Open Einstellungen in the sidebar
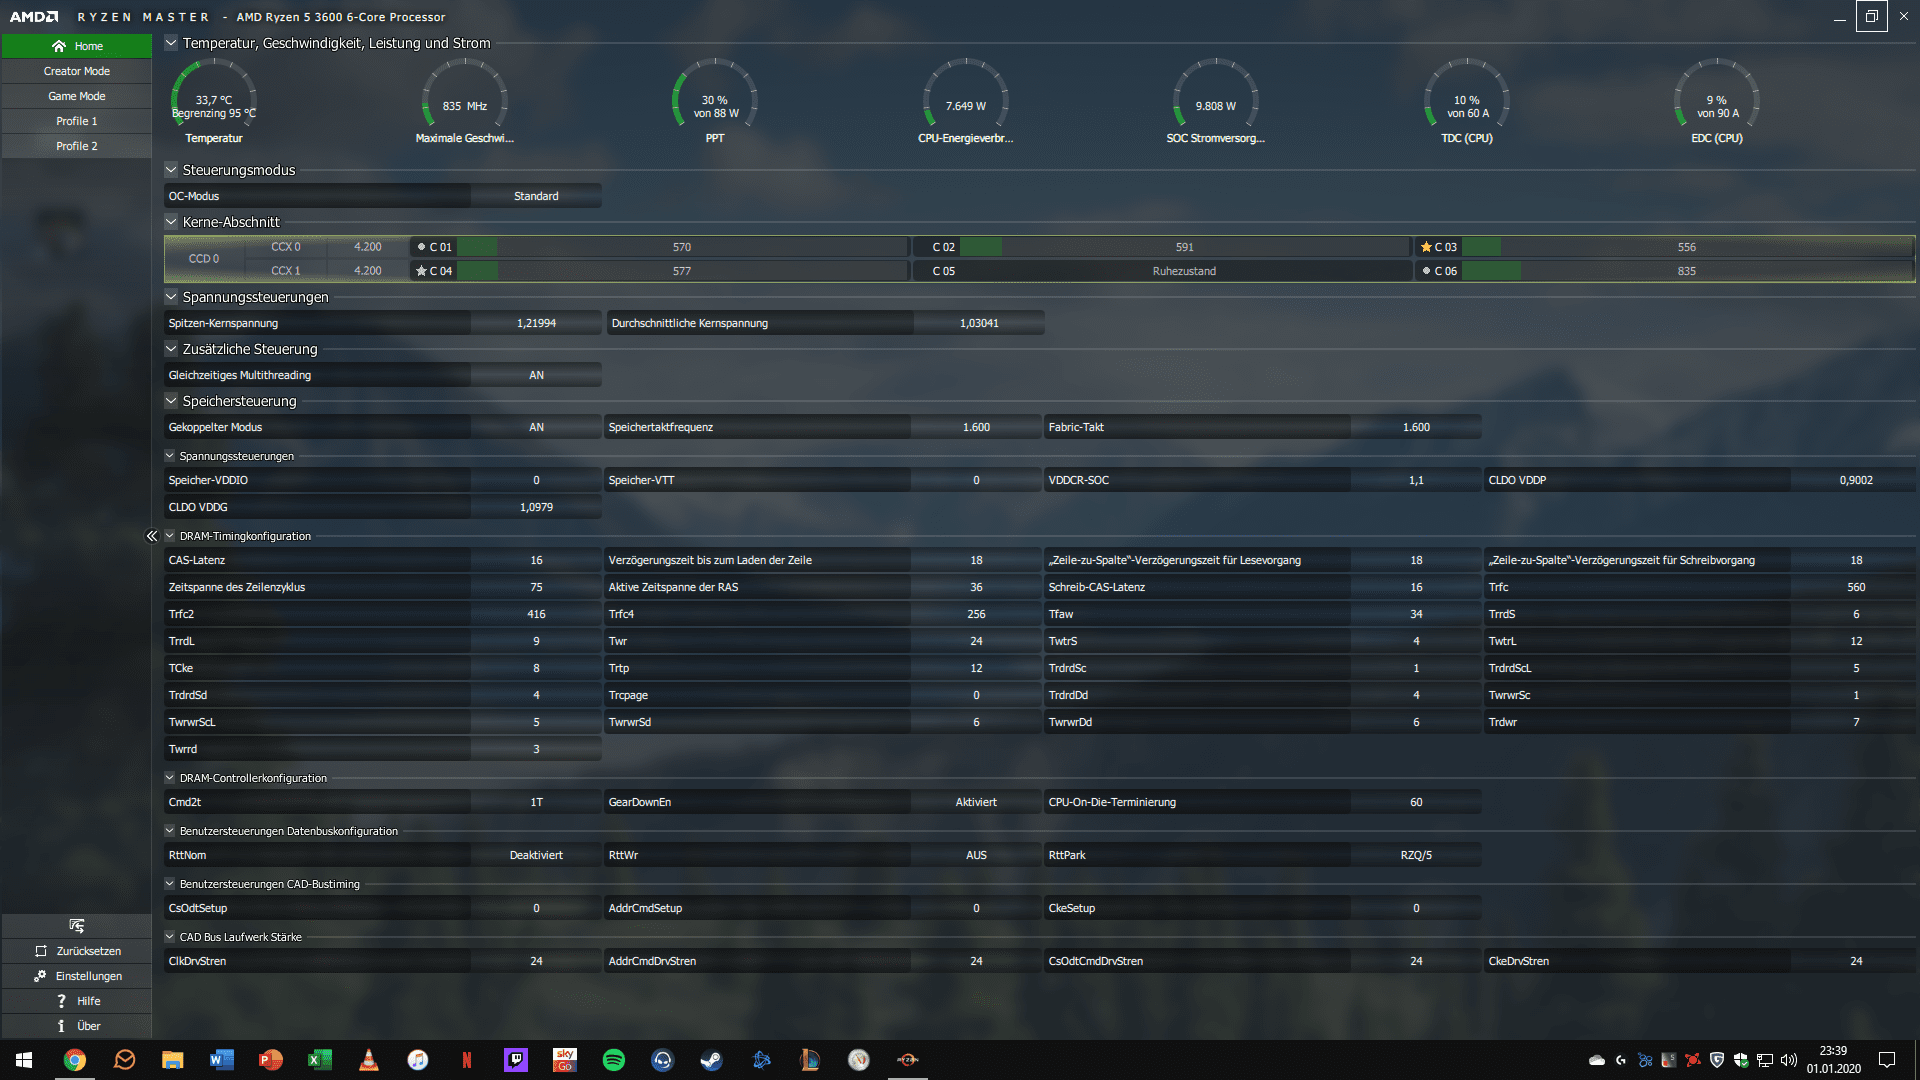The width and height of the screenshot is (1920, 1080). pos(77,976)
